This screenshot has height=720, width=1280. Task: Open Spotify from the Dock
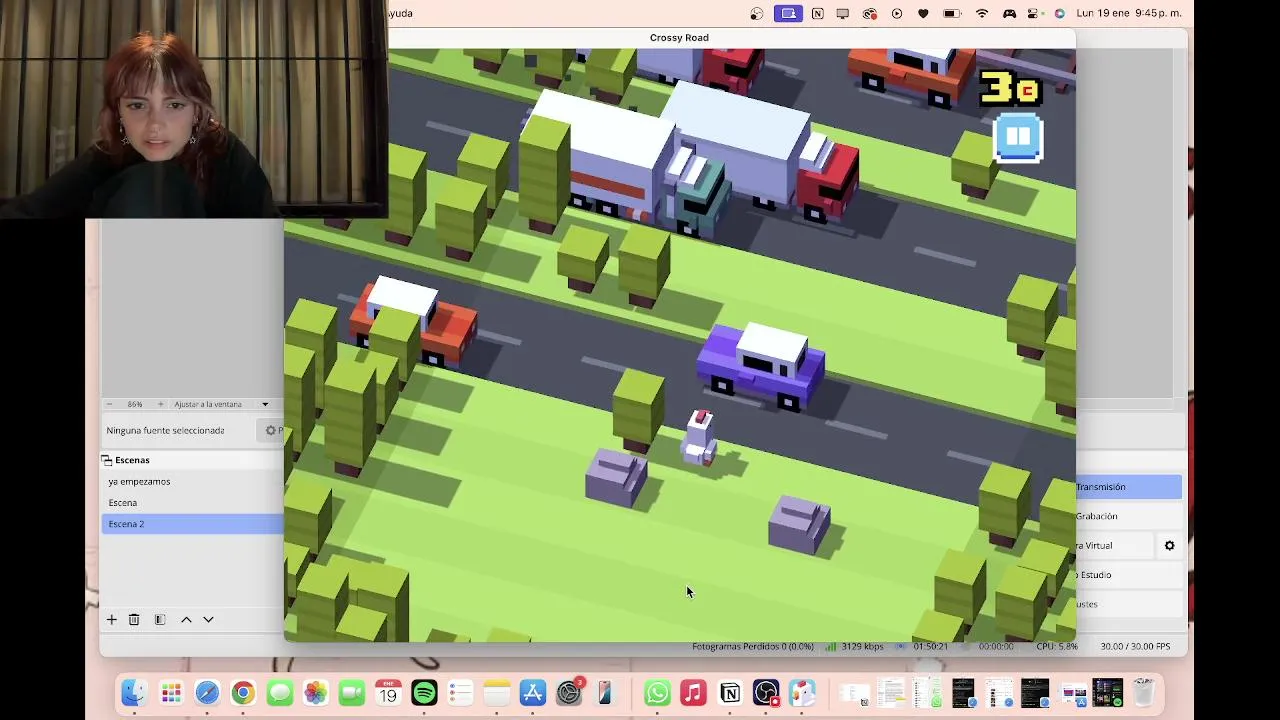coord(424,693)
